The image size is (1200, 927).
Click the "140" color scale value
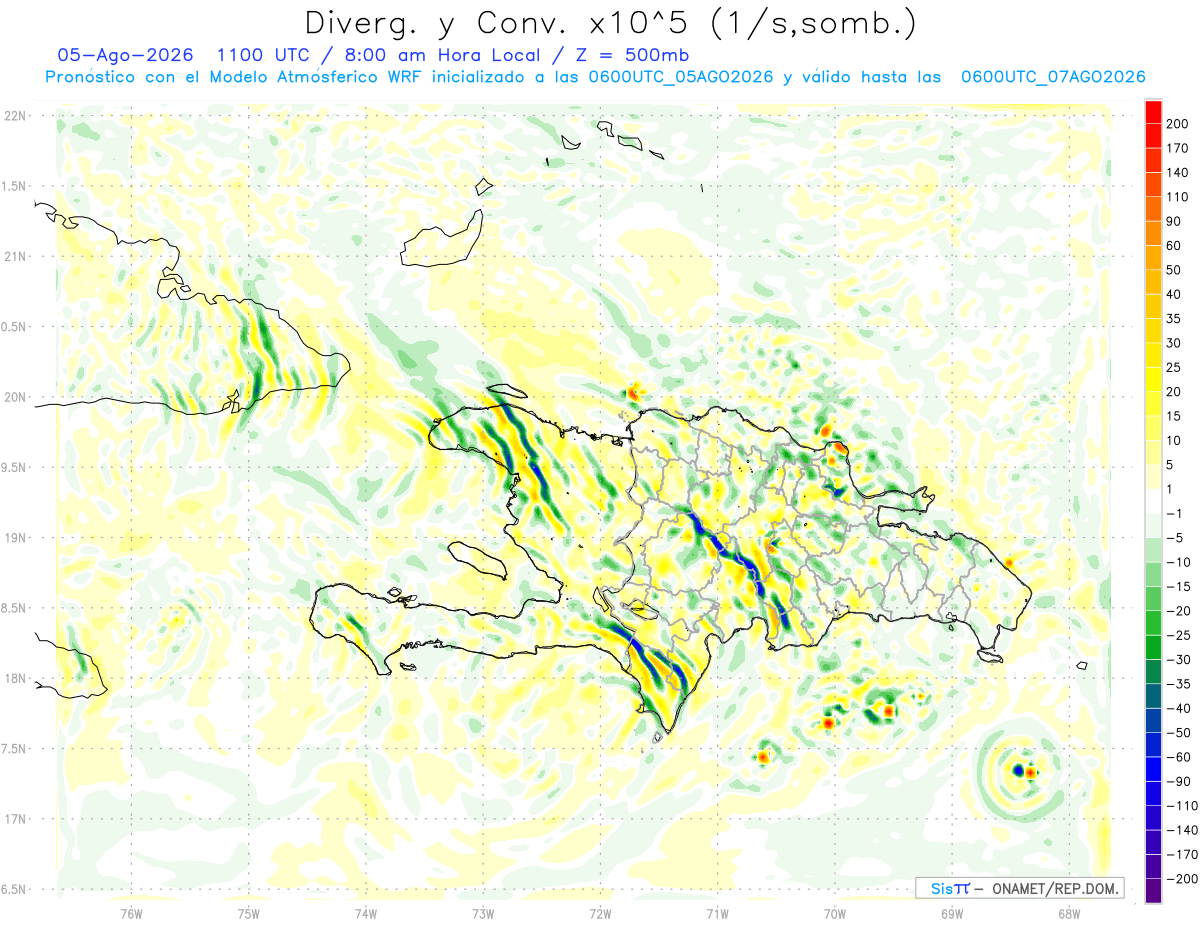1178,173
